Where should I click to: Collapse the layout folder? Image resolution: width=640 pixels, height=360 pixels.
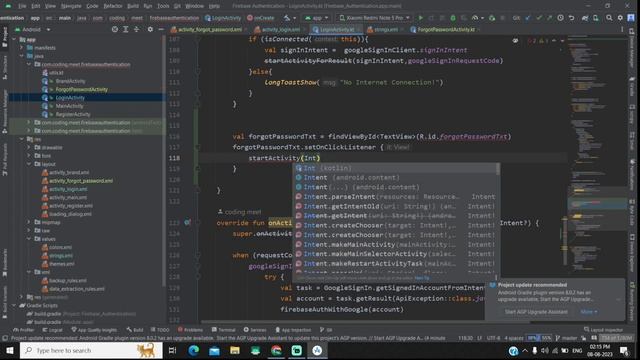[x=29, y=164]
